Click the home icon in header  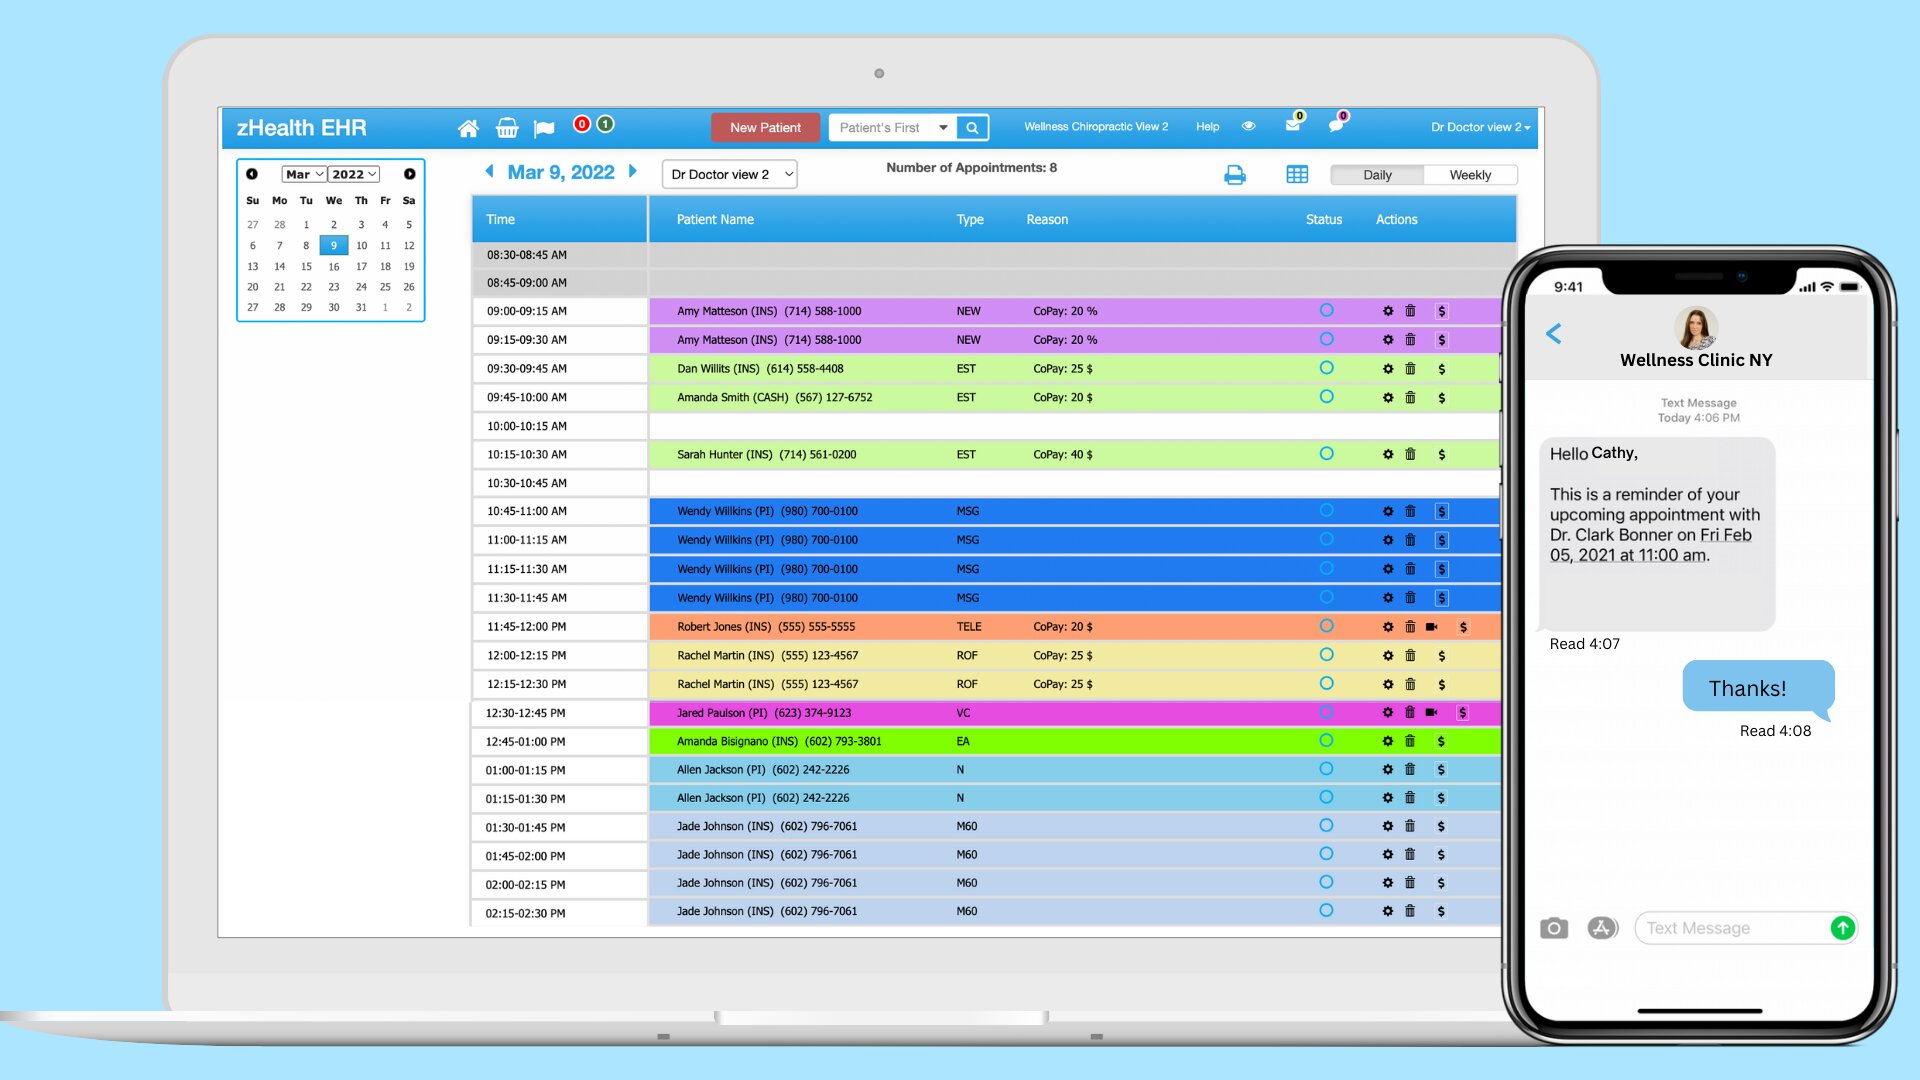[x=468, y=128]
